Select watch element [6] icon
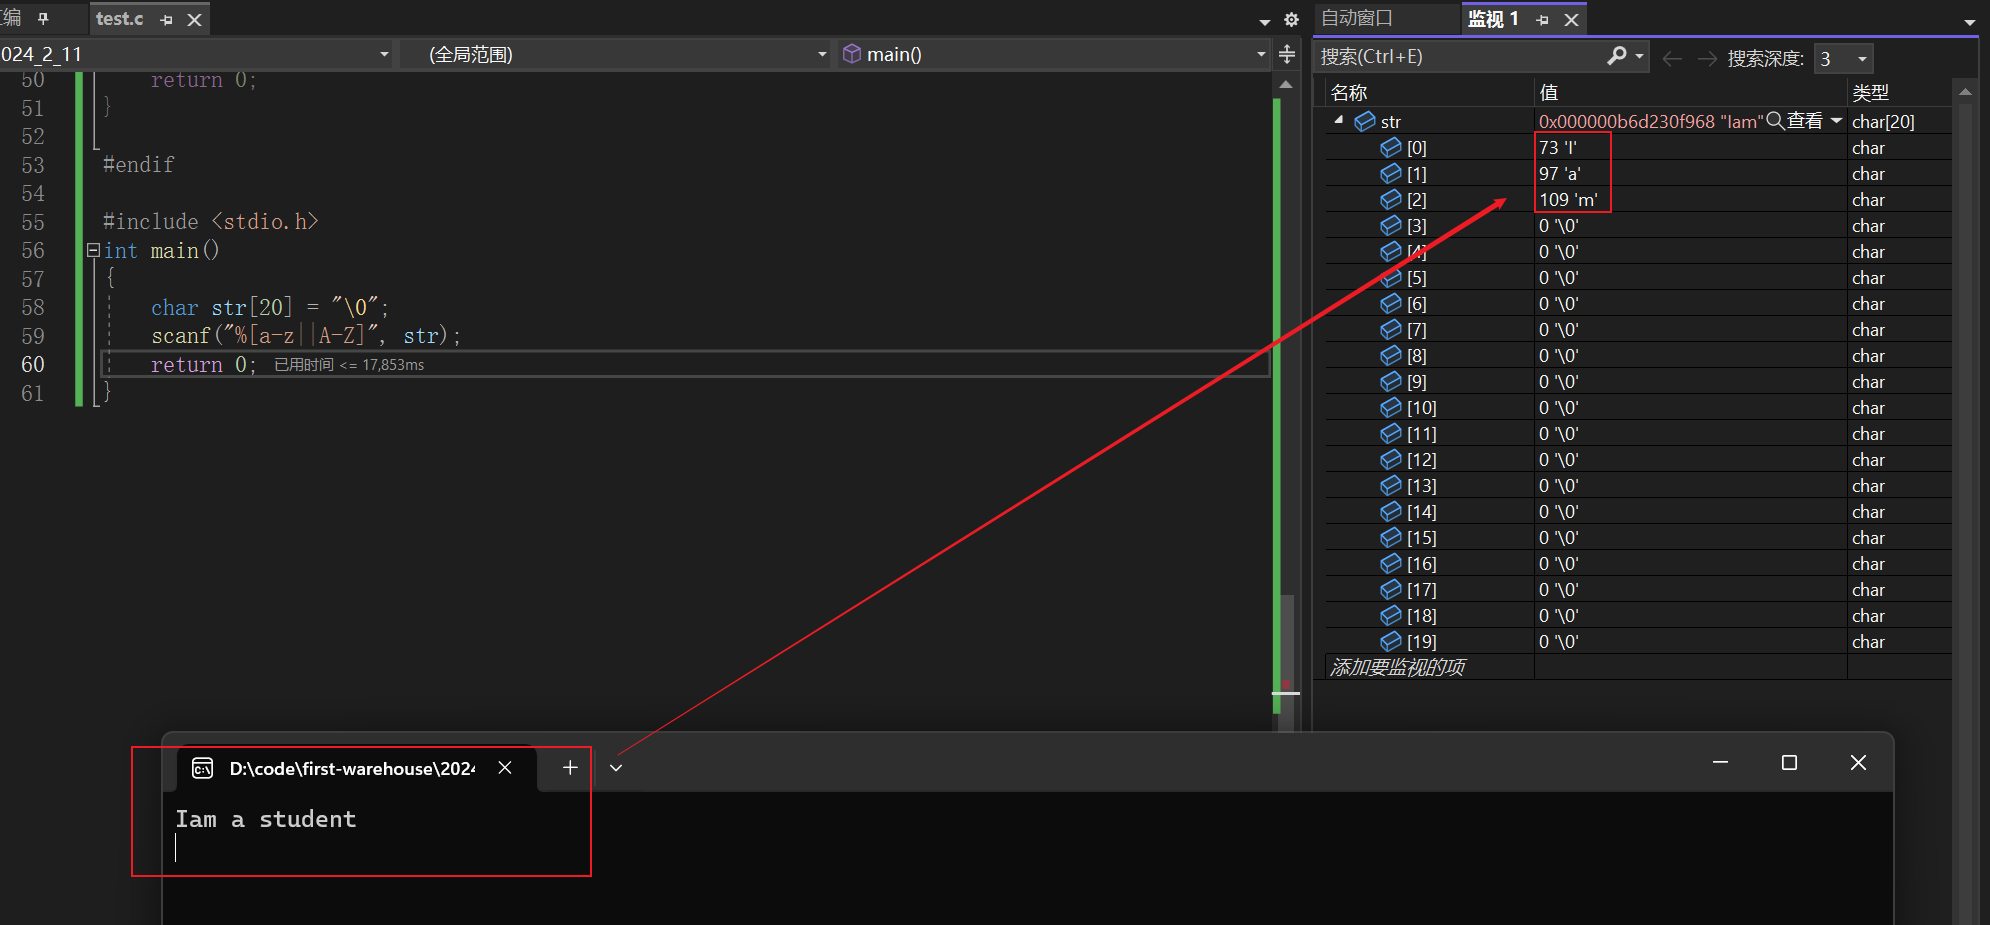Viewport: 1990px width, 925px height. tap(1390, 303)
